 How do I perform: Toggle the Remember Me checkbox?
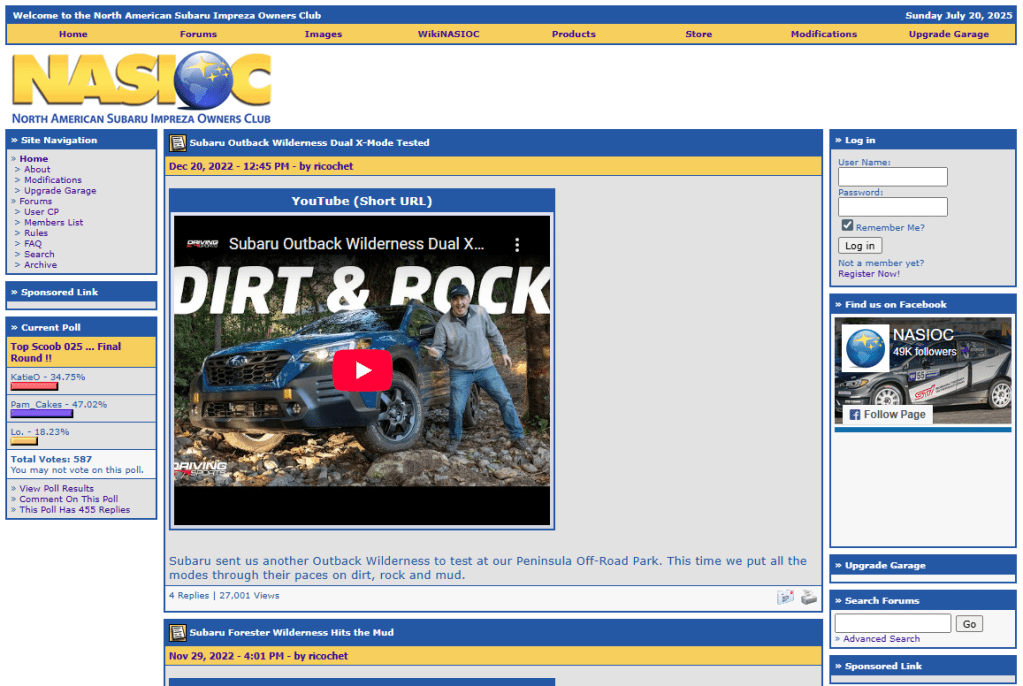pos(847,226)
